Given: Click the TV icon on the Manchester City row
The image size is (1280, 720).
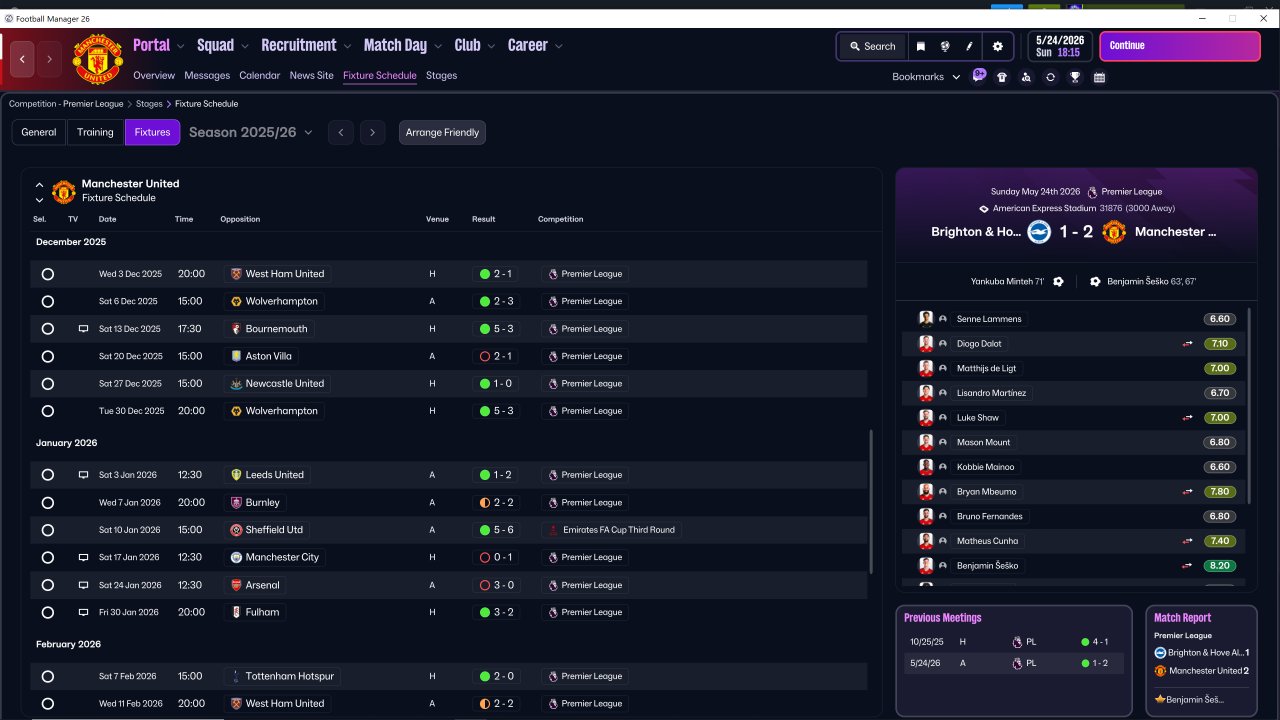Looking at the screenshot, I should [x=83, y=558].
